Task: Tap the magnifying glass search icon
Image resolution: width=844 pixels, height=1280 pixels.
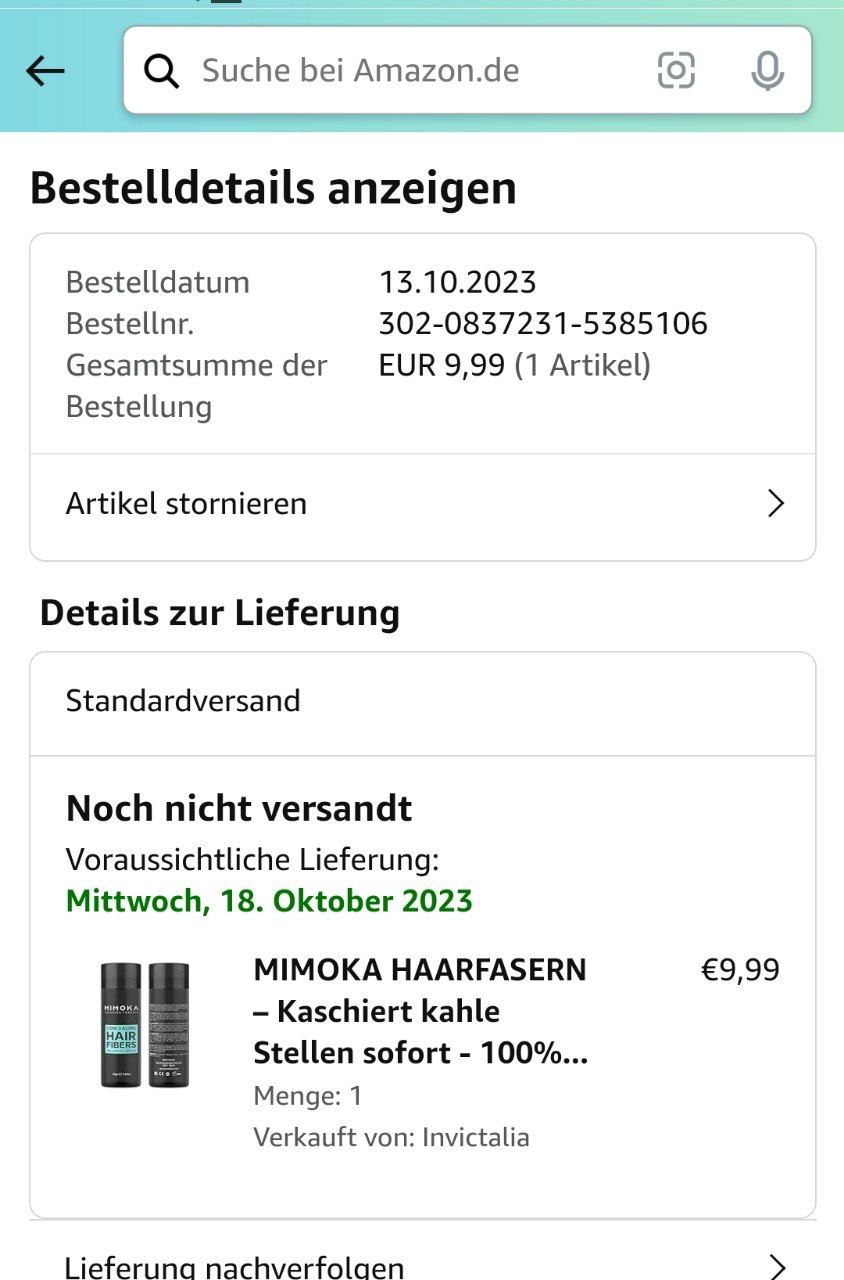Action: [162, 71]
